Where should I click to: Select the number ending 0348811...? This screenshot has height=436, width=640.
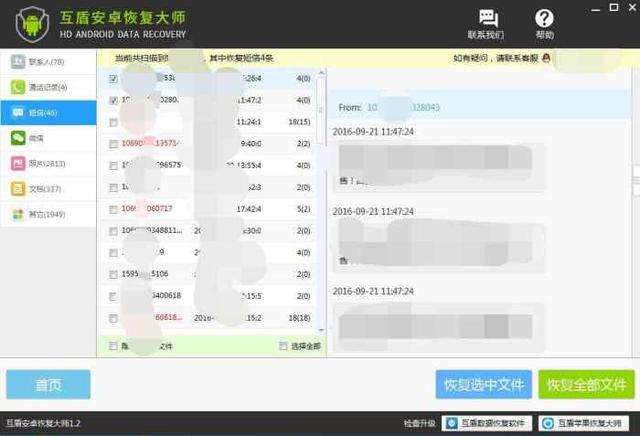pyautogui.click(x=152, y=230)
